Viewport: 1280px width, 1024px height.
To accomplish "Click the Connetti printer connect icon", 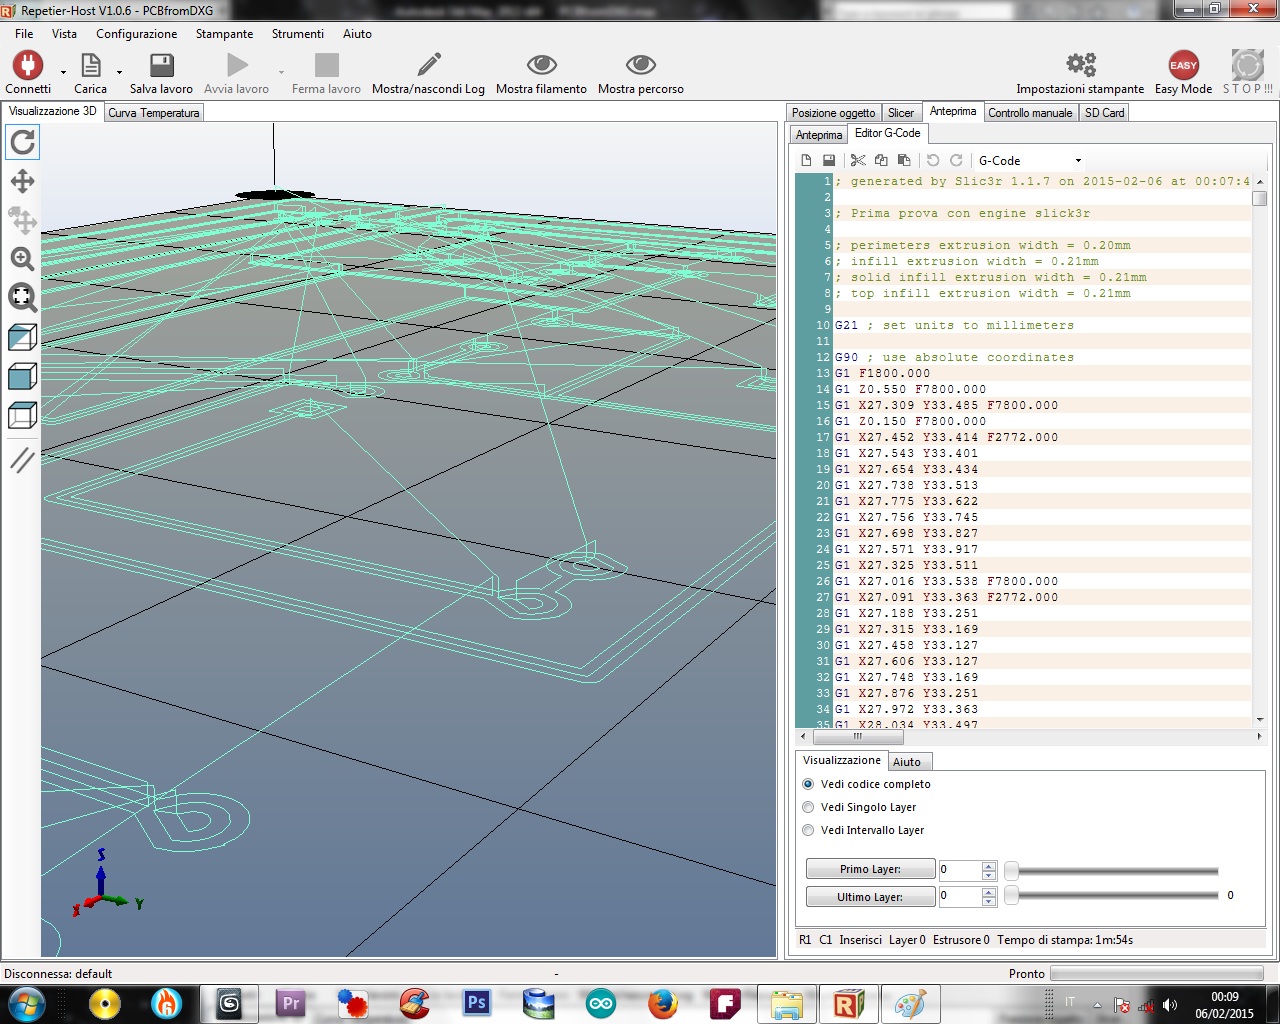I will tap(27, 66).
